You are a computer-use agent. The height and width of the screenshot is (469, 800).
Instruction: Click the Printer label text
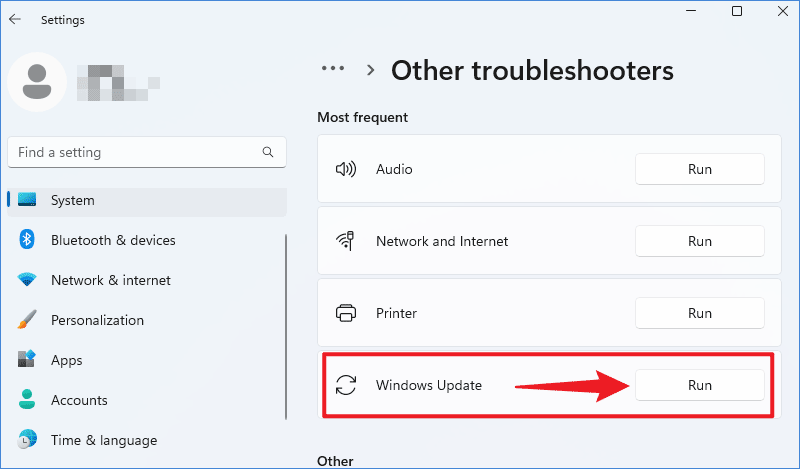pyautogui.click(x=396, y=313)
